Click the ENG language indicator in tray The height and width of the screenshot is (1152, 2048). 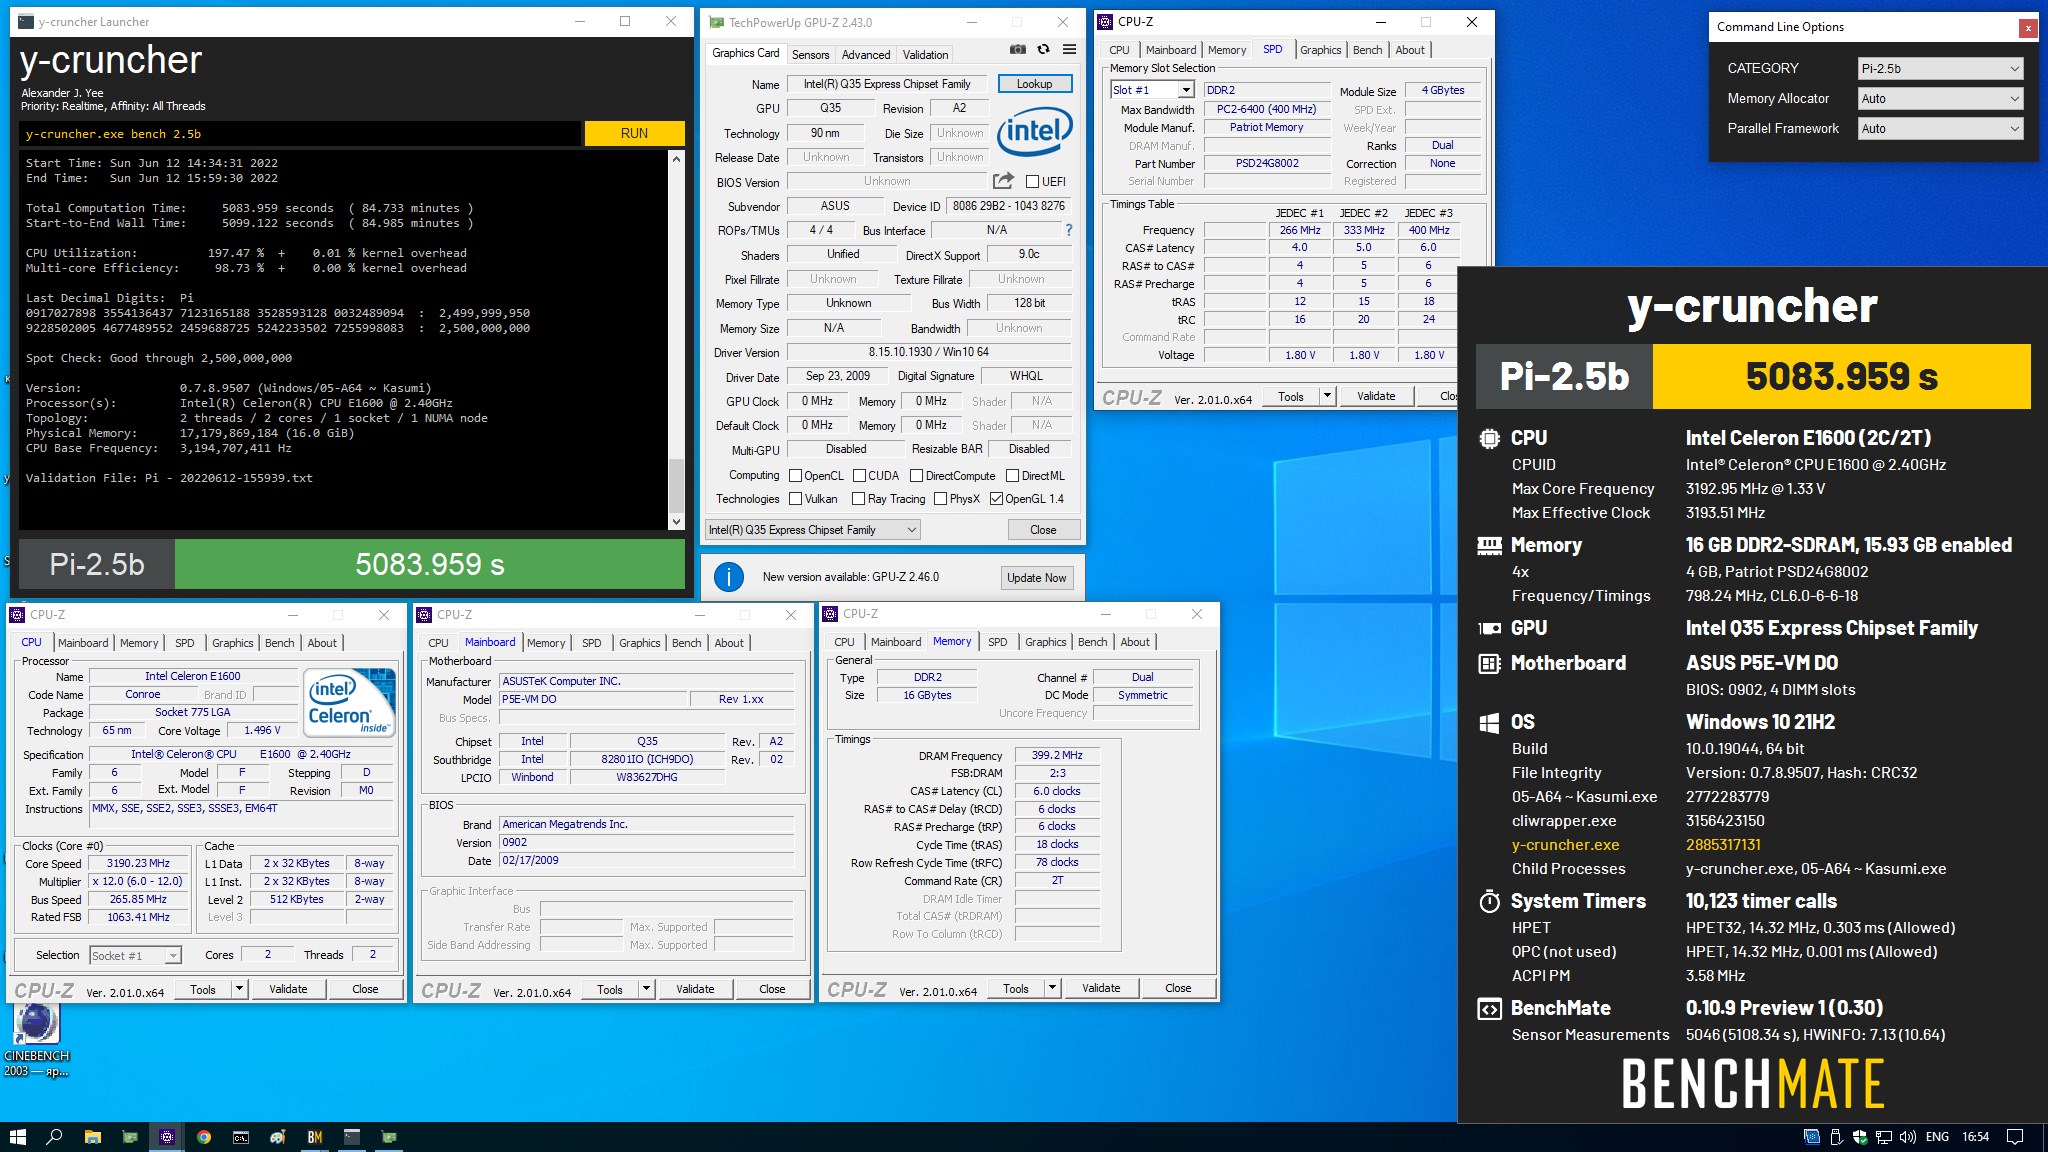point(1937,1137)
